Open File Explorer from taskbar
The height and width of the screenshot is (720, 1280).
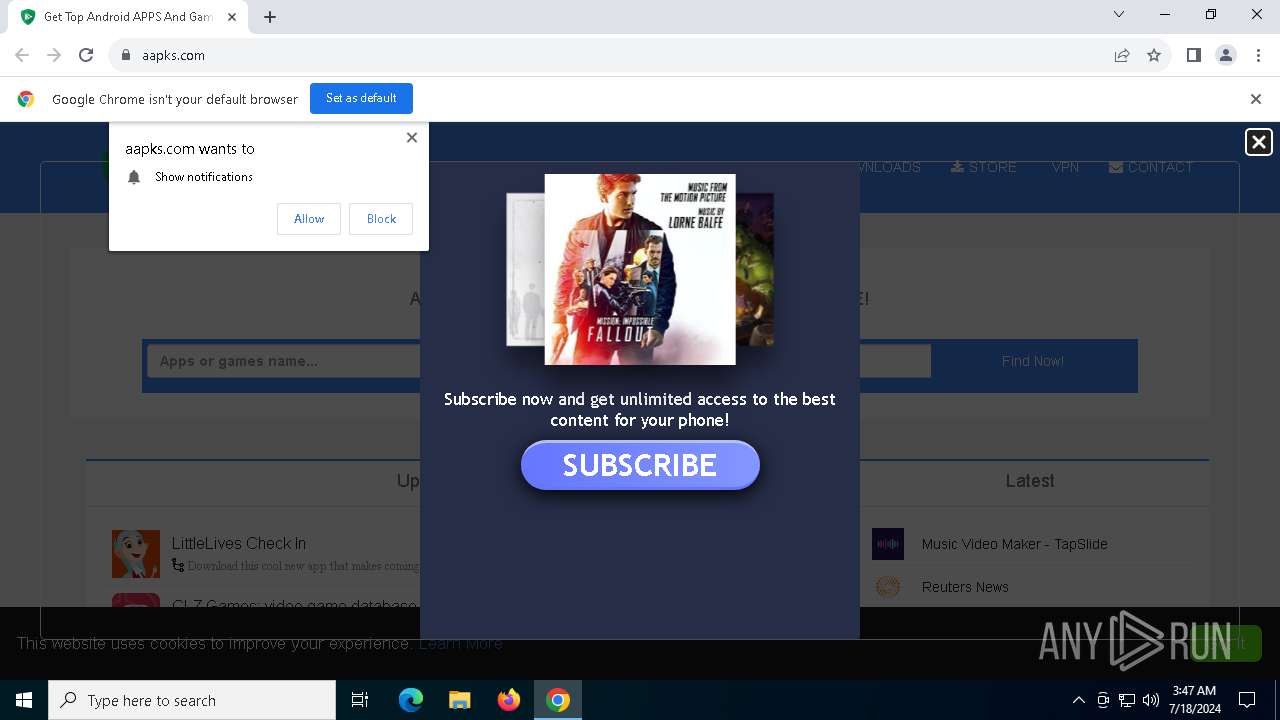tap(459, 700)
